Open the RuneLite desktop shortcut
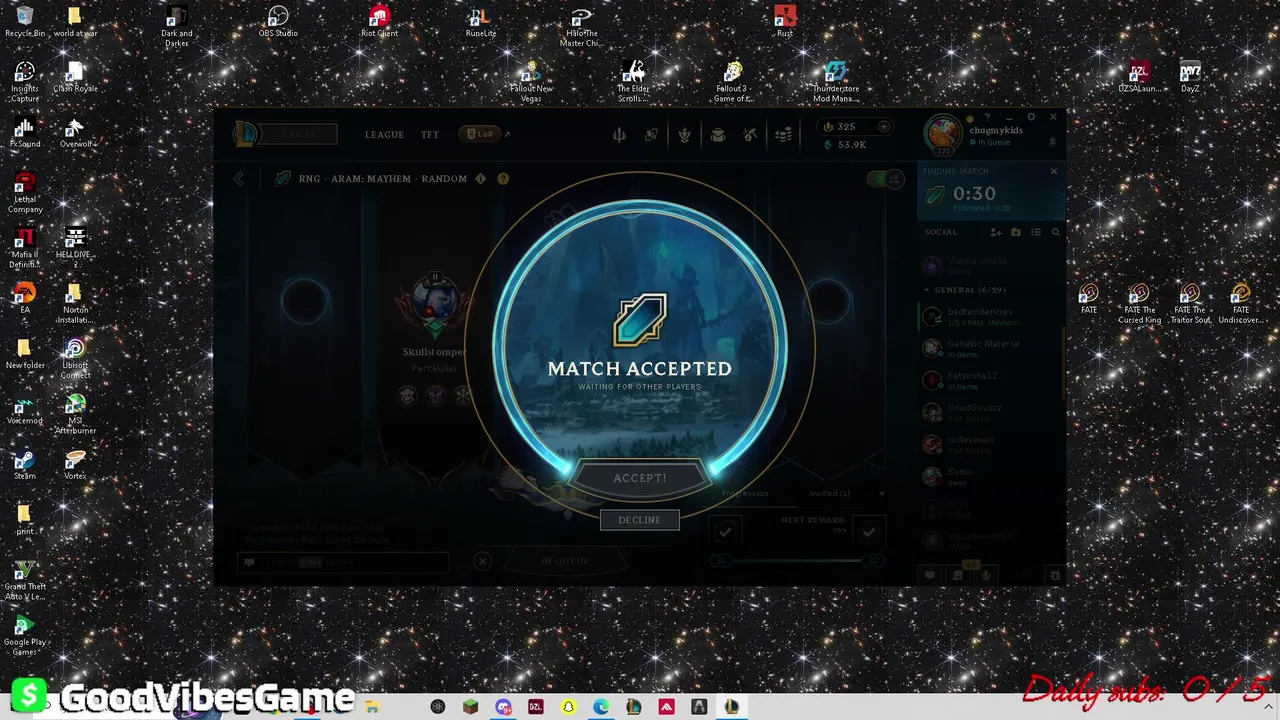The height and width of the screenshot is (720, 1280). [x=481, y=20]
